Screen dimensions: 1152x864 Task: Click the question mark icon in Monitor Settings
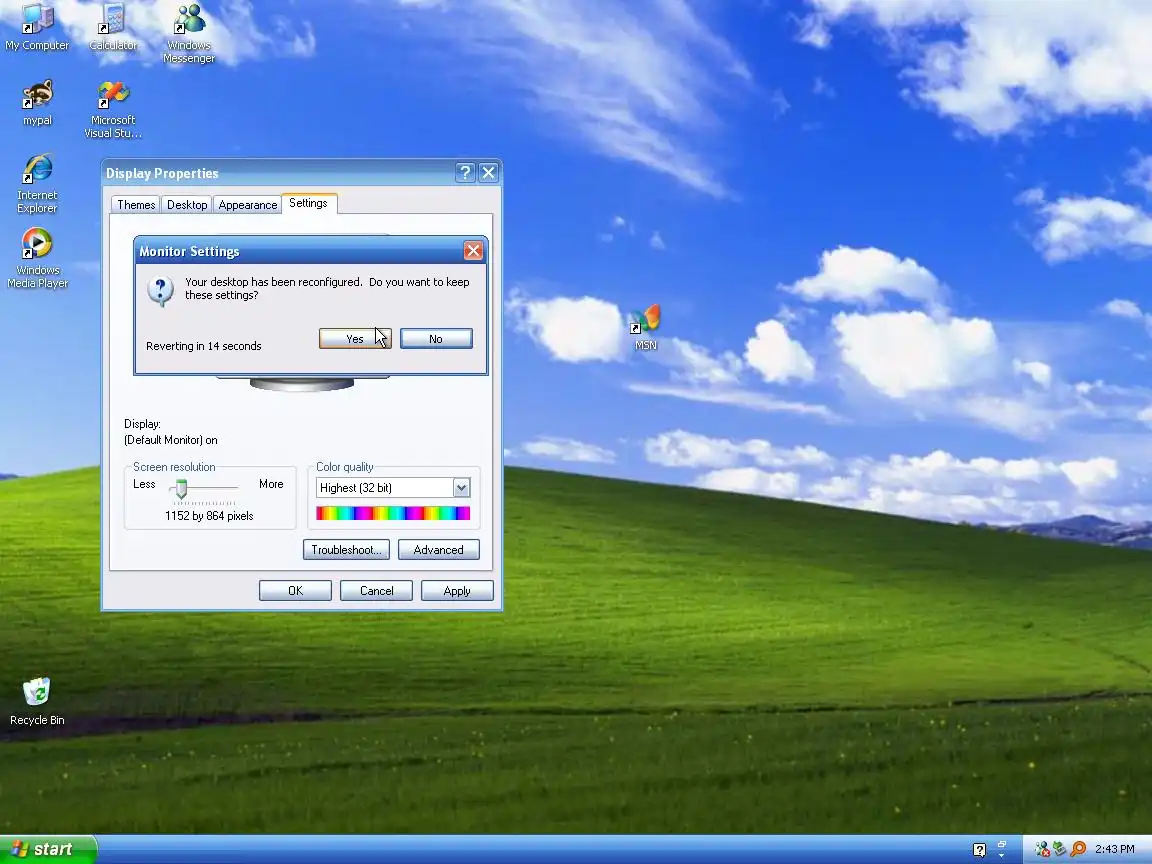160,290
